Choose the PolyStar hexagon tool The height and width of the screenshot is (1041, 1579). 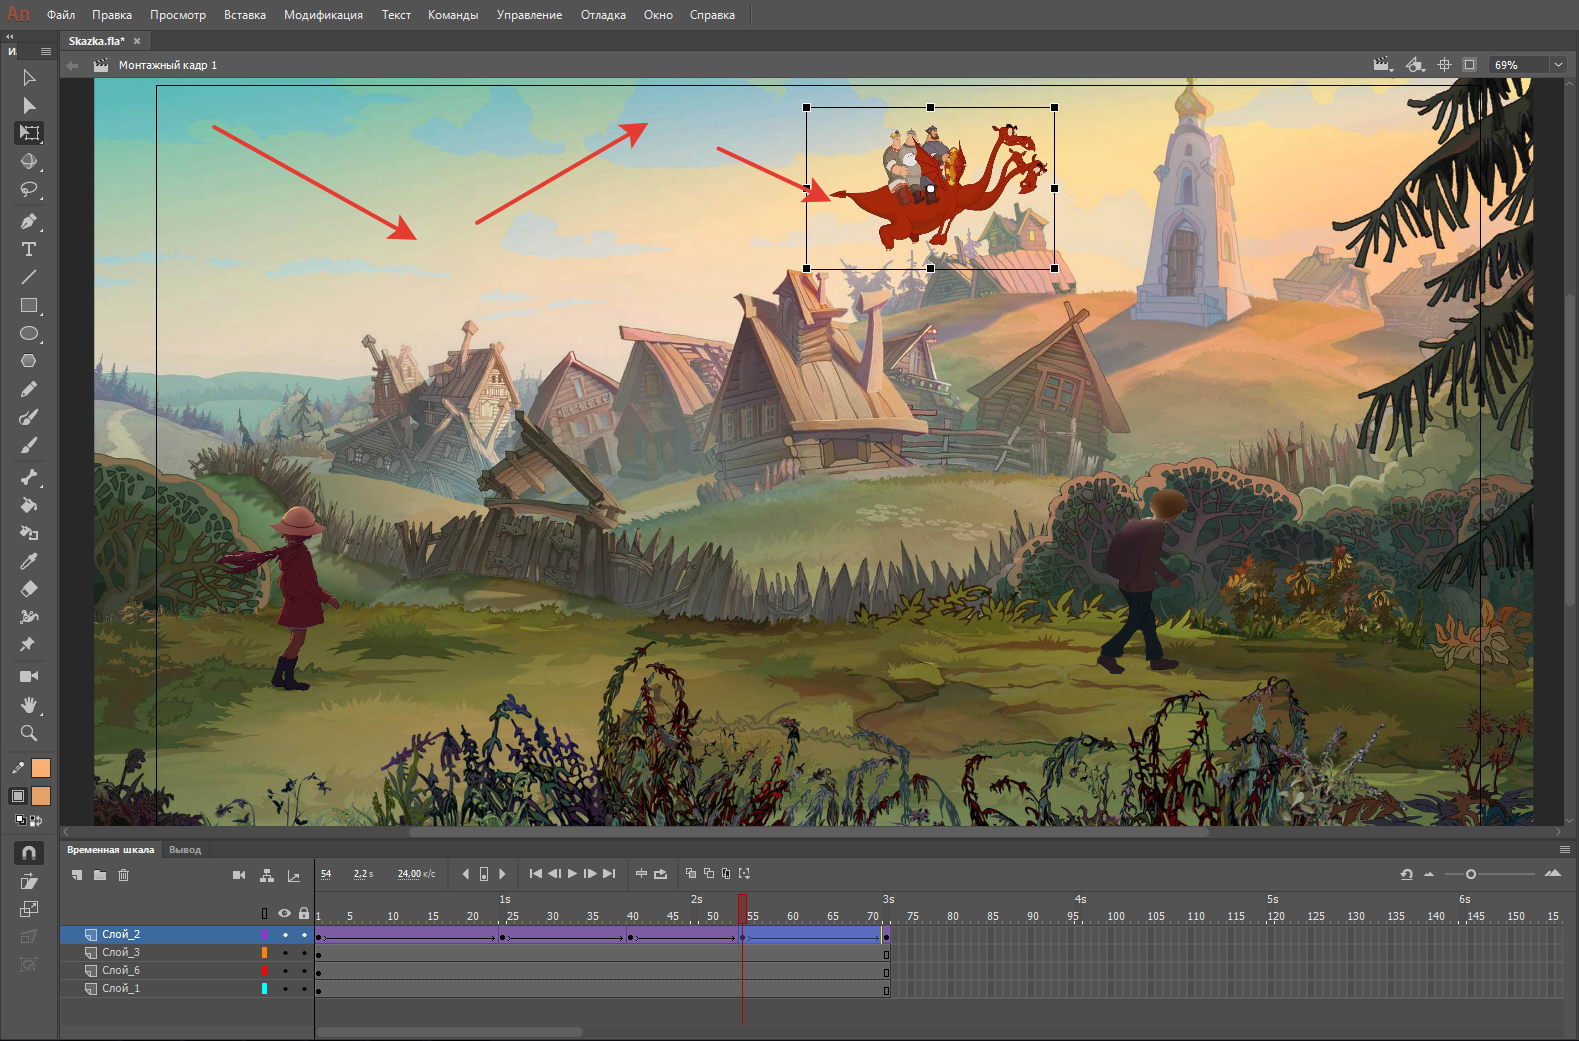29,361
